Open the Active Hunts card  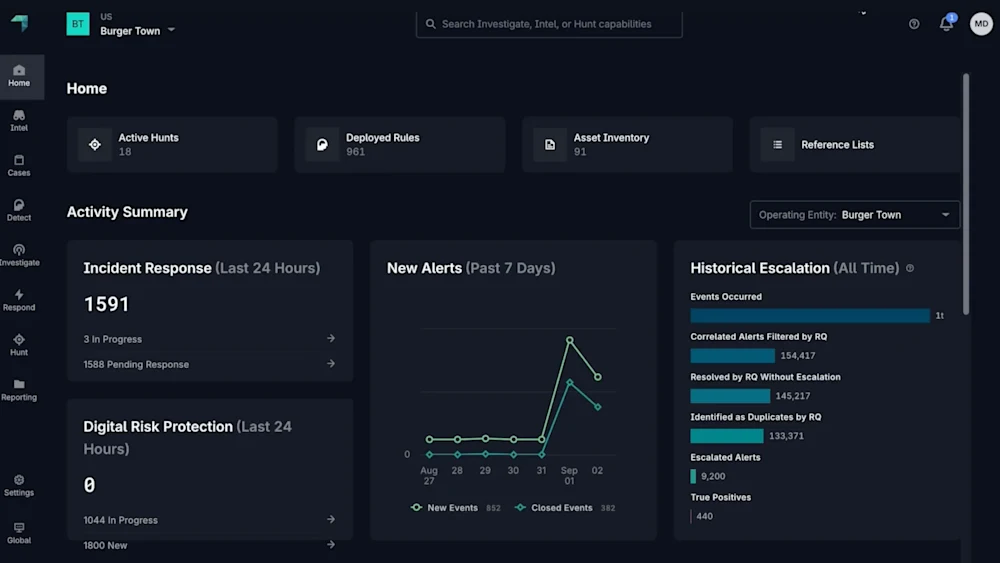pyautogui.click(x=172, y=145)
